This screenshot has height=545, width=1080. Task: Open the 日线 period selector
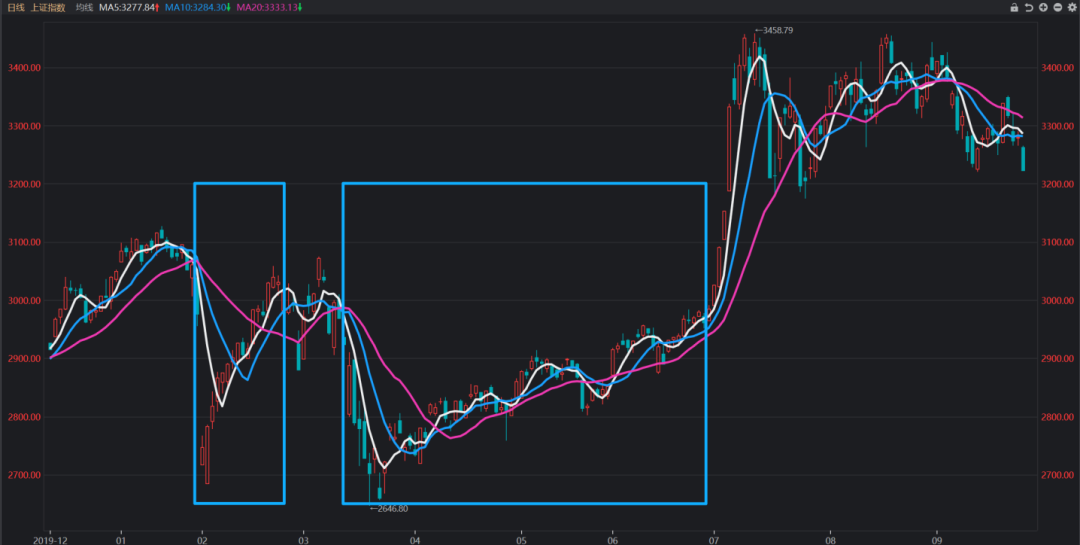[16, 8]
